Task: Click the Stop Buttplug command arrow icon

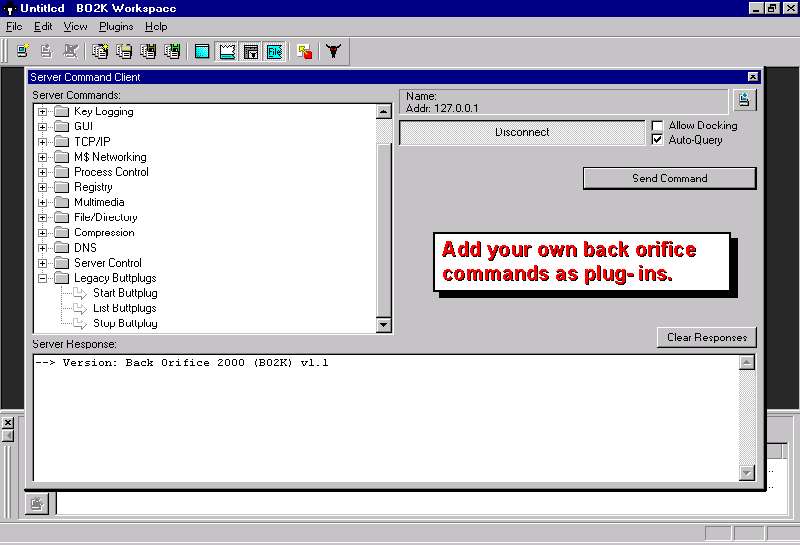Action: (80, 324)
